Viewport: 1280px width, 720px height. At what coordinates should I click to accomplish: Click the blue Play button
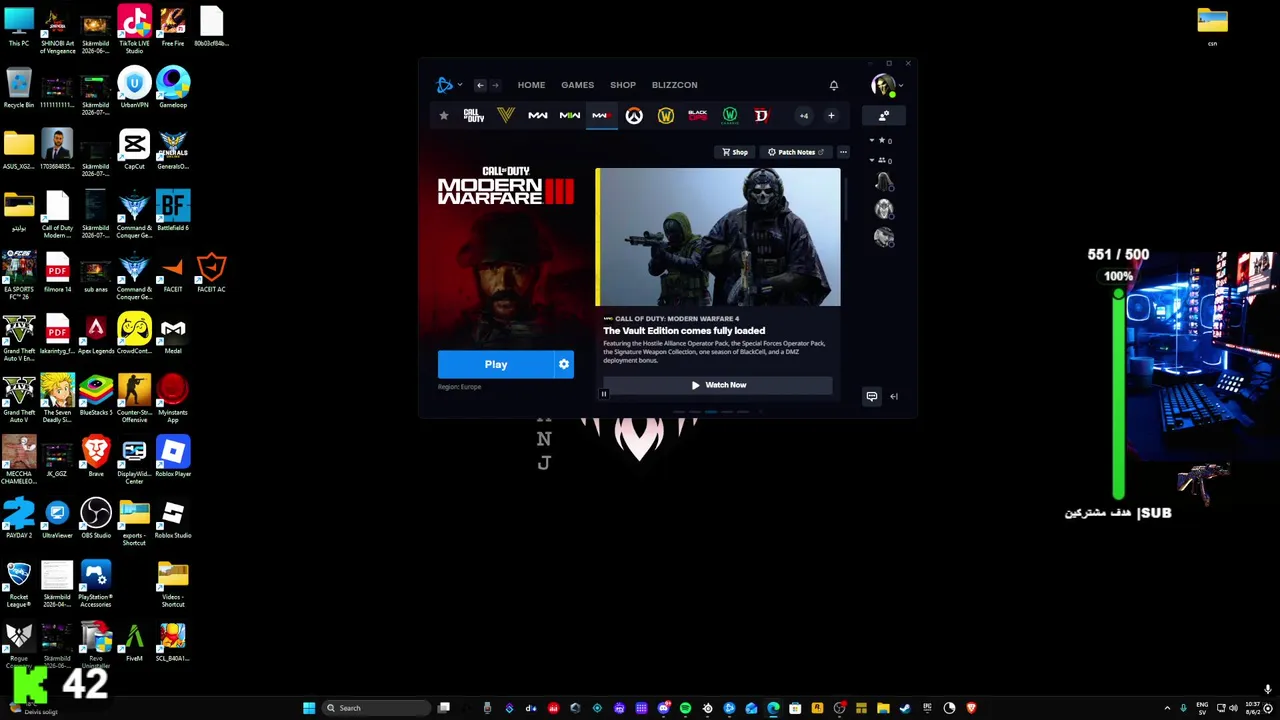pyautogui.click(x=496, y=365)
